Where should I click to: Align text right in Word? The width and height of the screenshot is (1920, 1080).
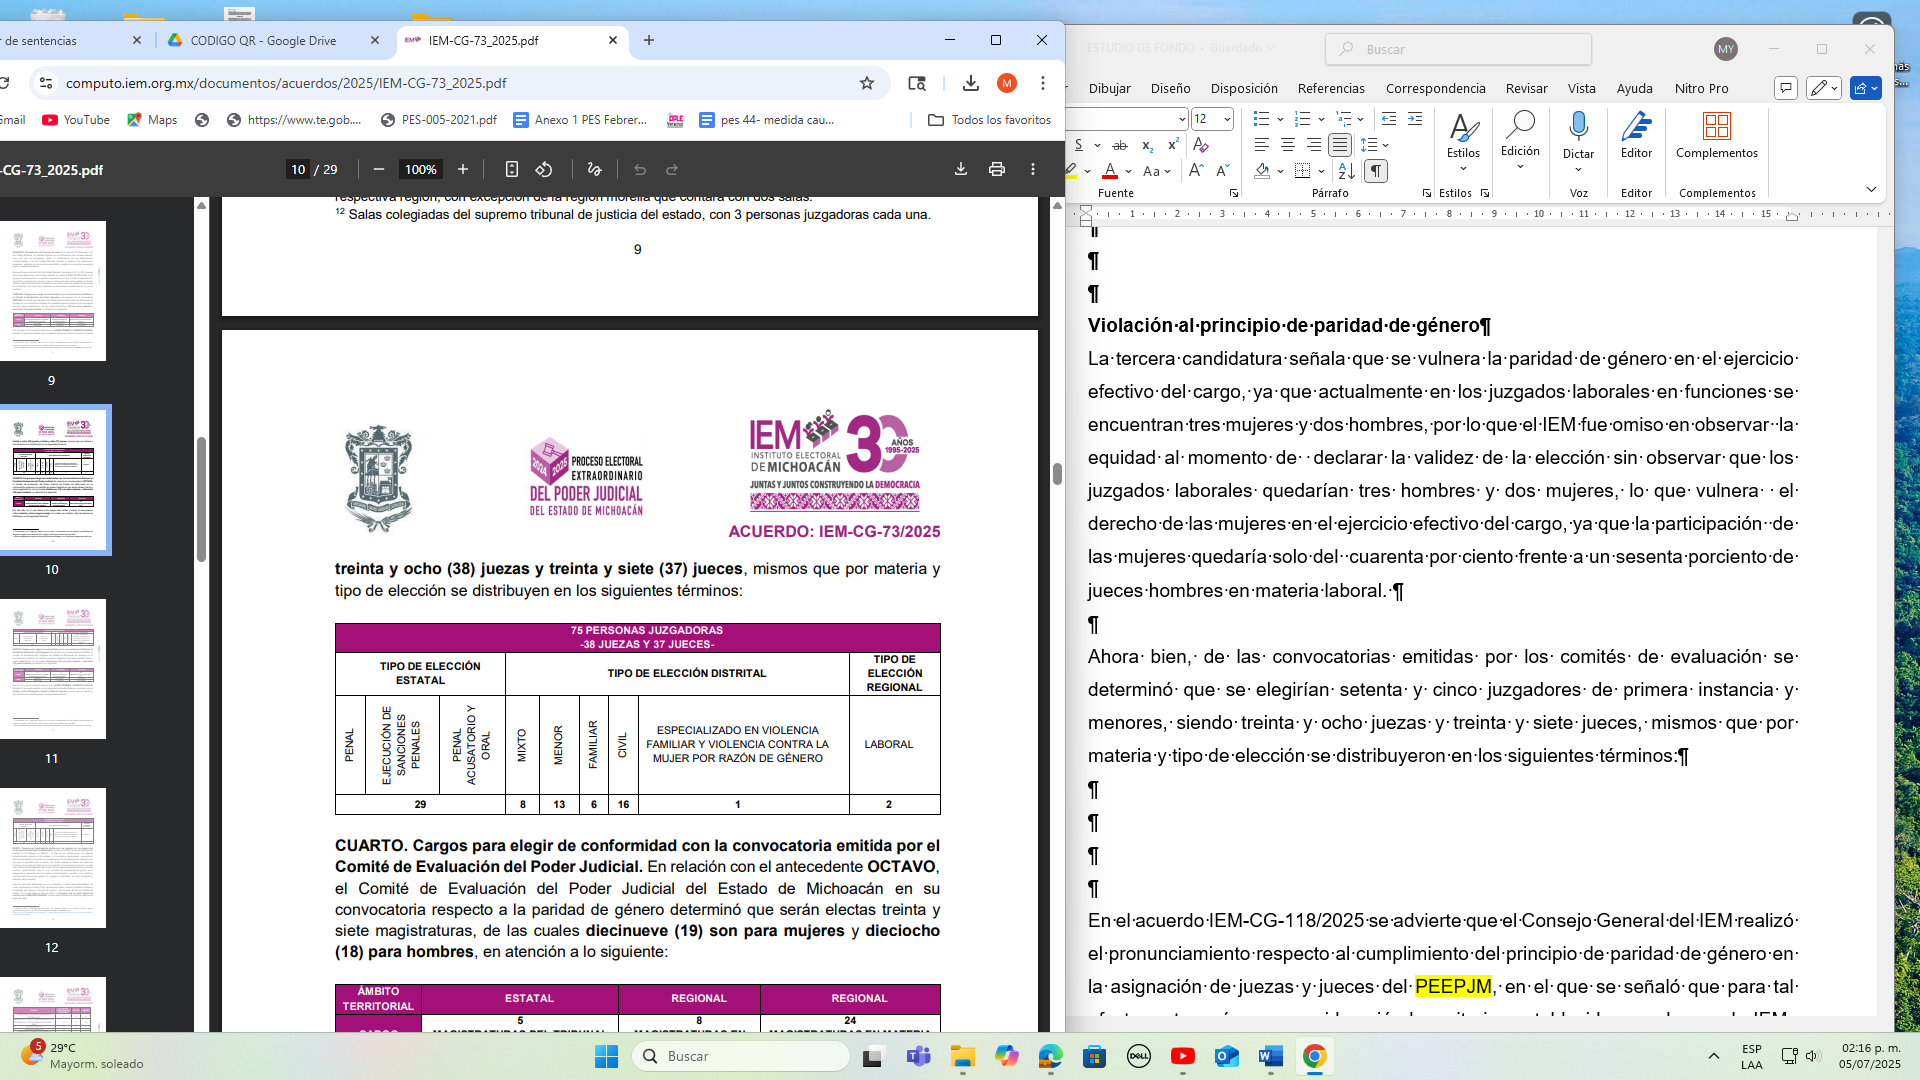click(x=1313, y=145)
